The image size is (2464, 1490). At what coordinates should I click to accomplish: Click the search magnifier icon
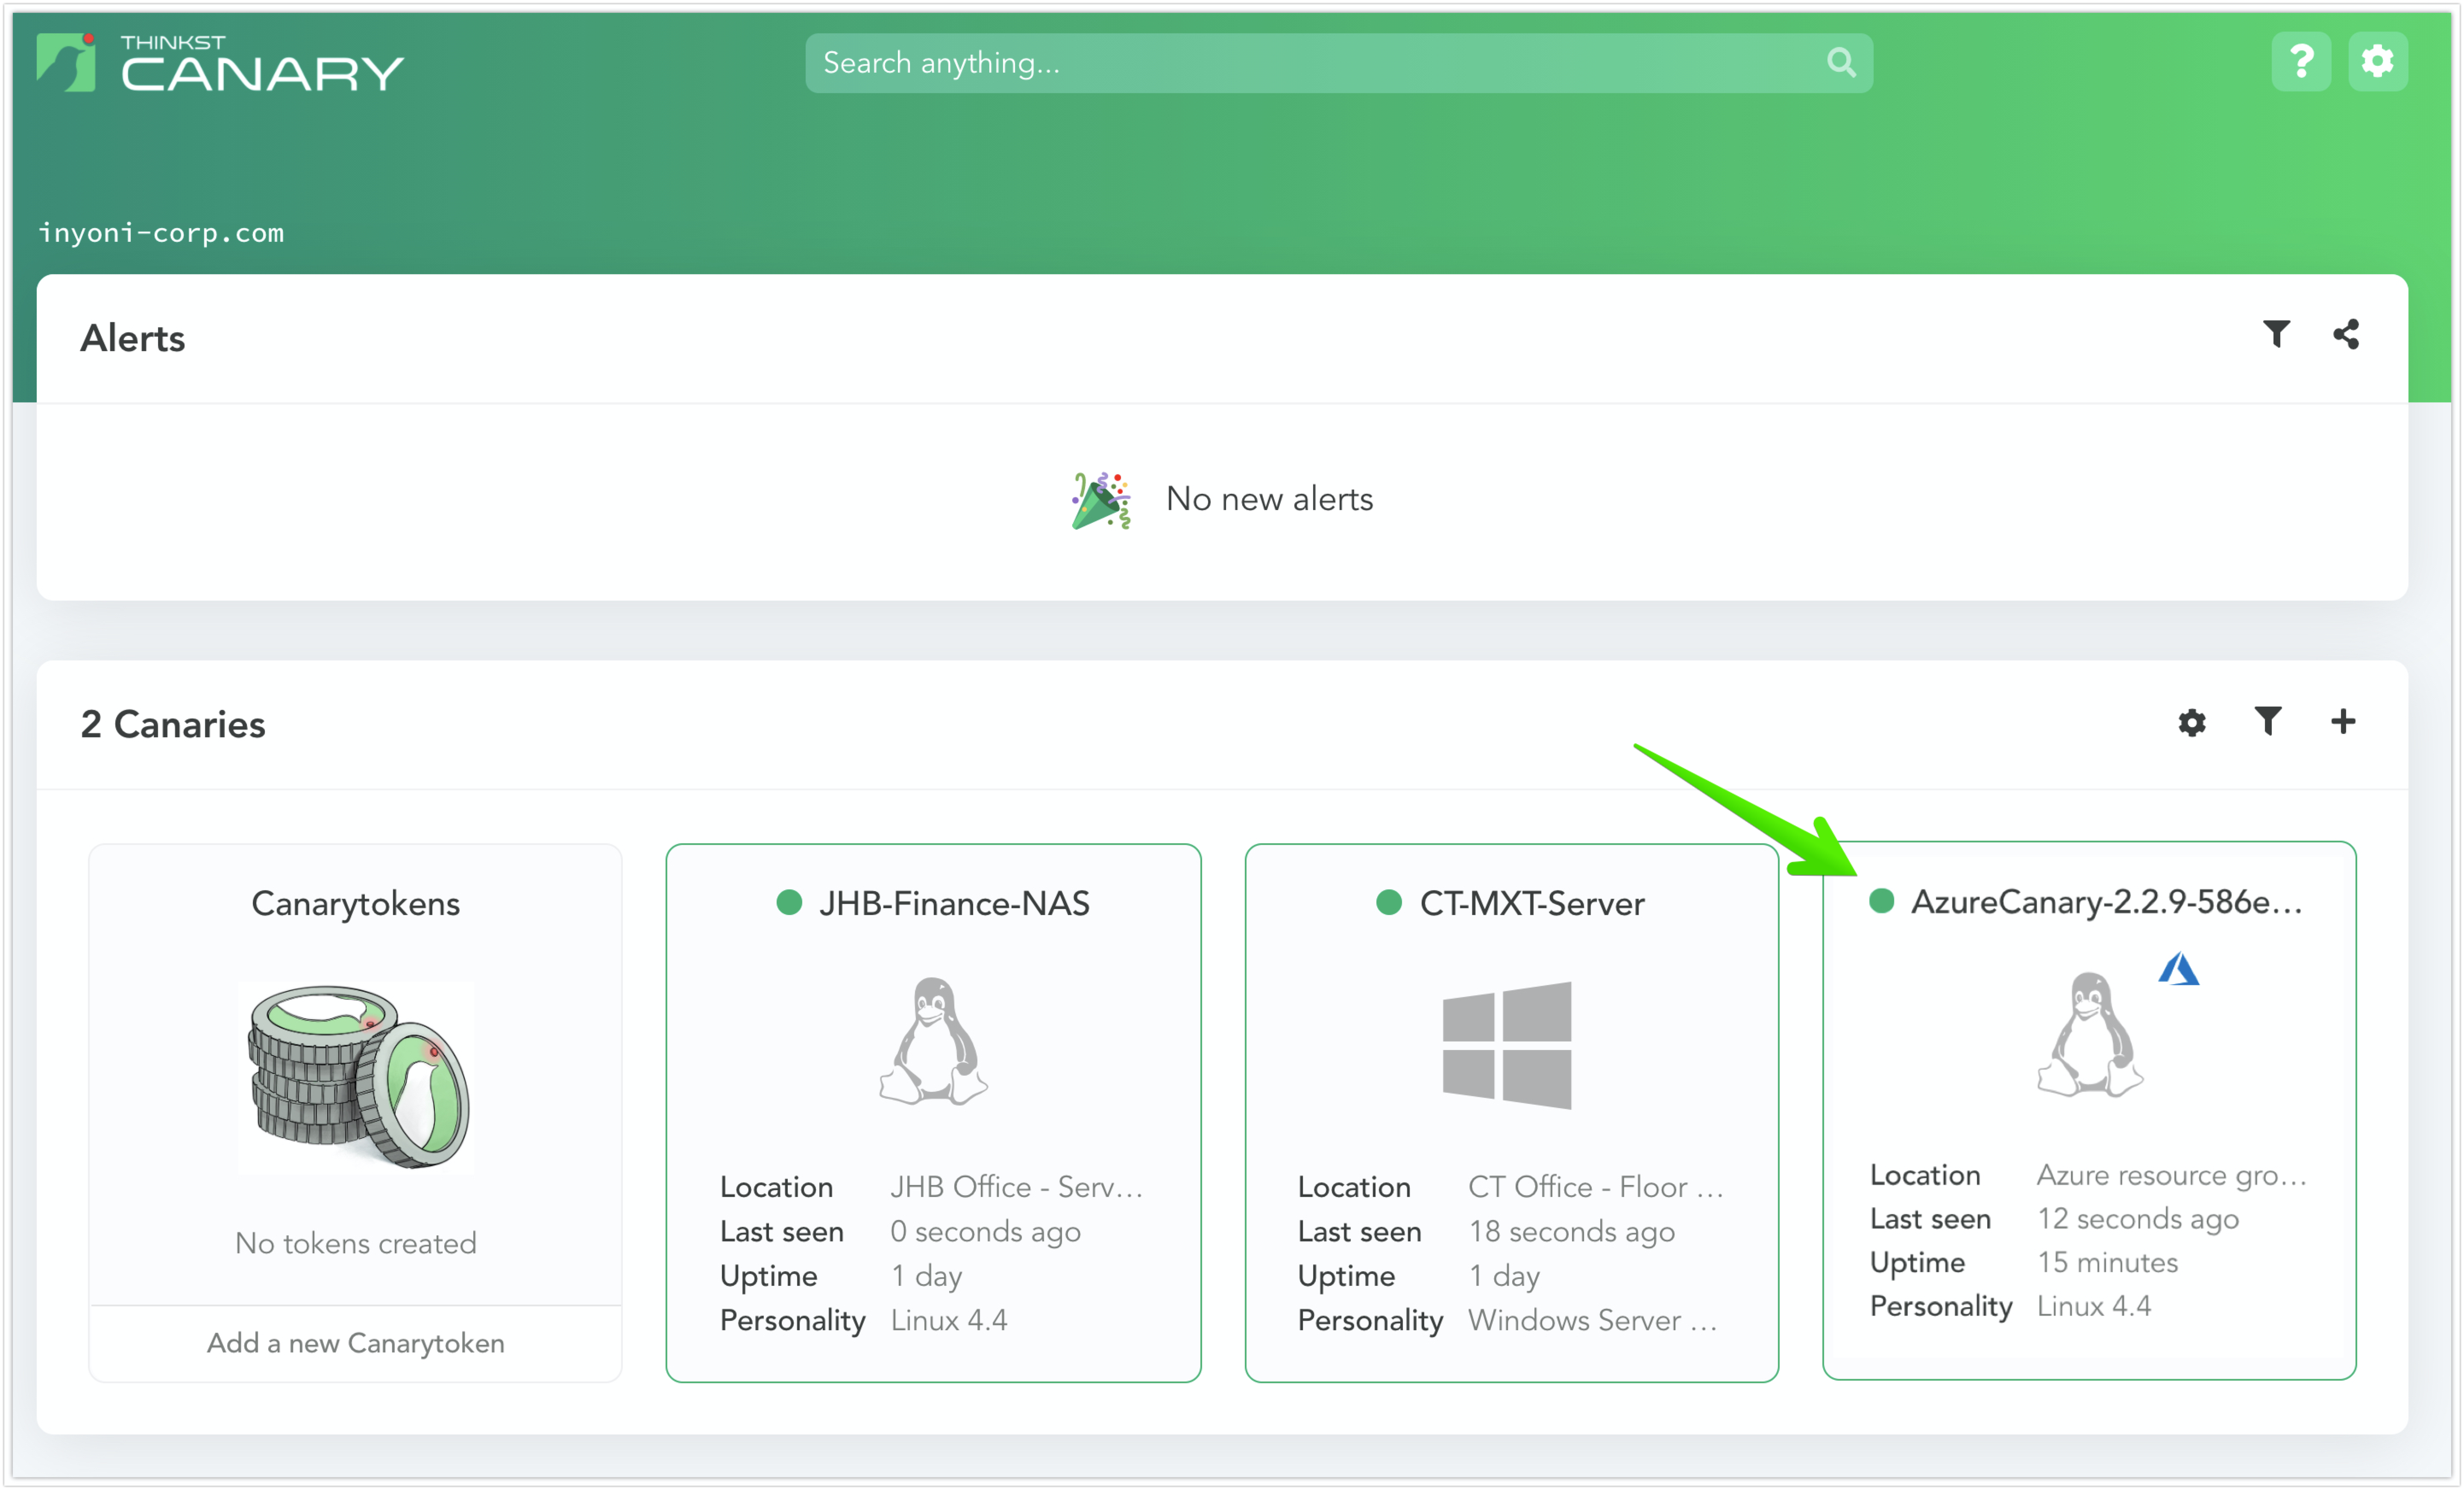1841,63
